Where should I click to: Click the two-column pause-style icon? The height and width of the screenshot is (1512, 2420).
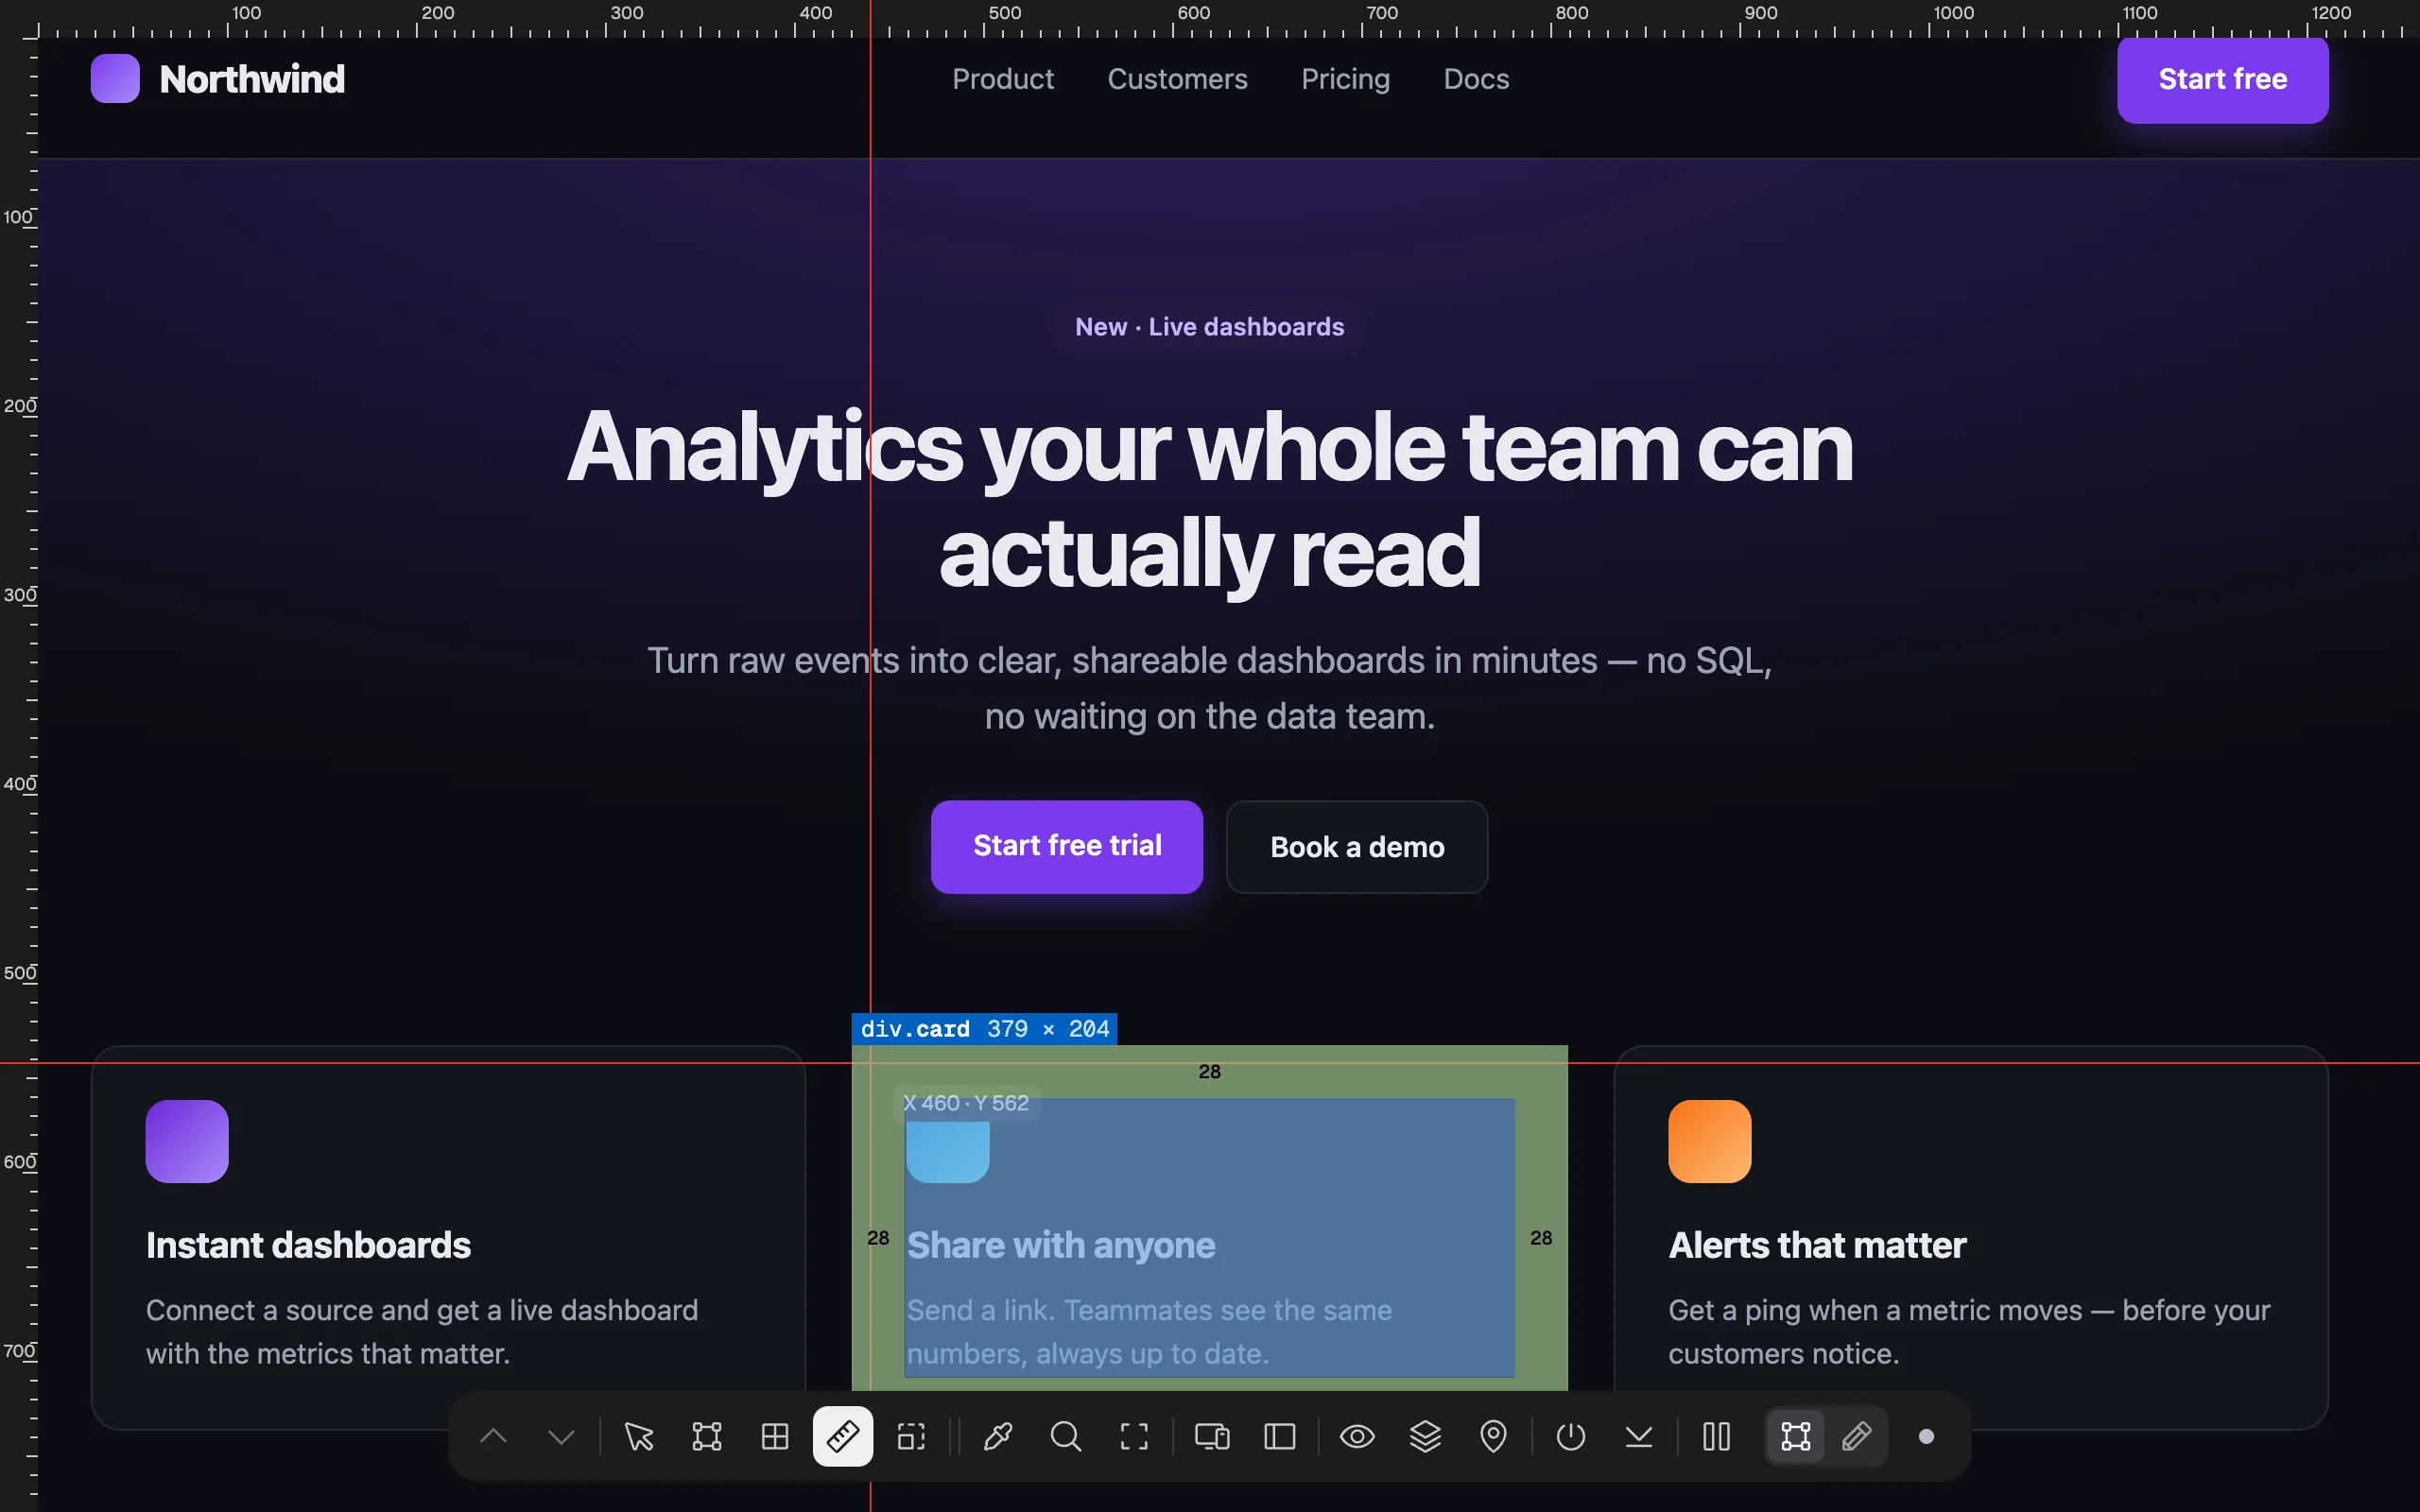point(1717,1437)
